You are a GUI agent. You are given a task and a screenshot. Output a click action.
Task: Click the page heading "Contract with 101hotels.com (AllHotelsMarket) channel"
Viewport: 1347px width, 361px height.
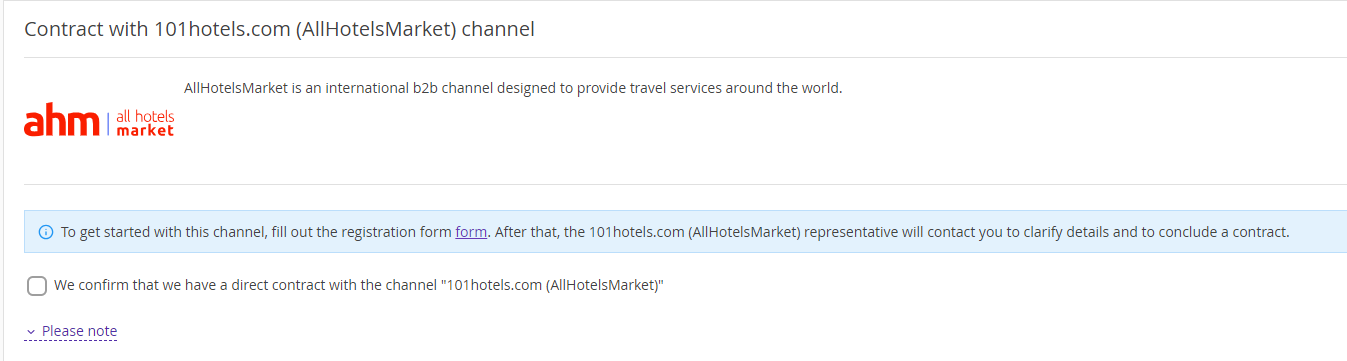pos(279,29)
